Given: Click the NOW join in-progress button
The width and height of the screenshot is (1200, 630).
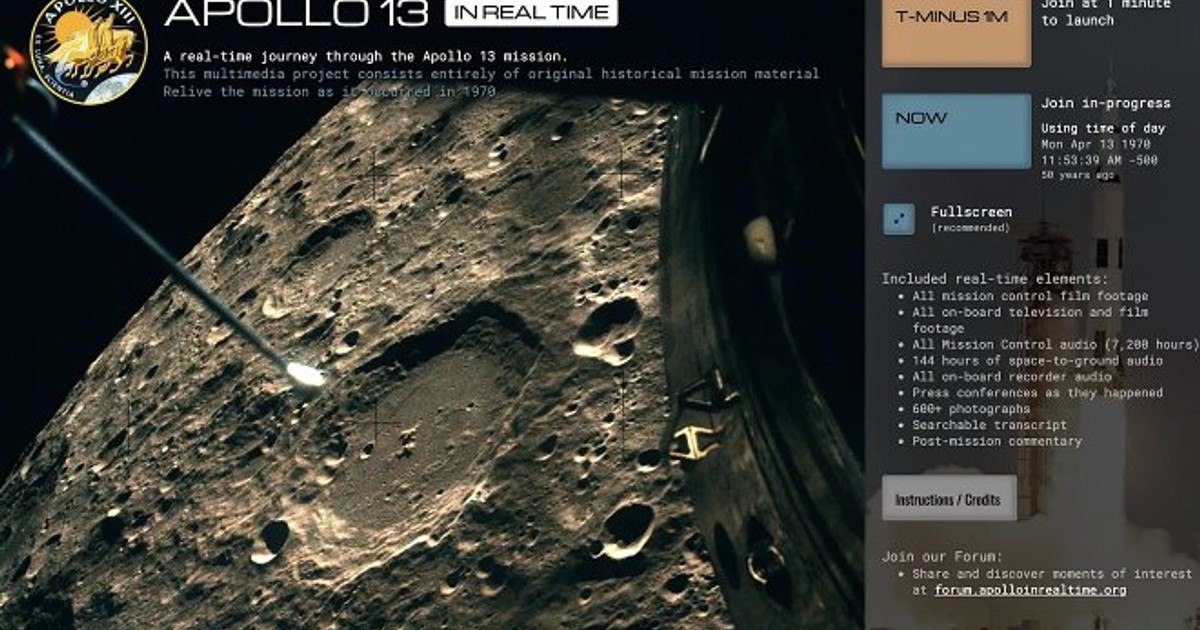Looking at the screenshot, I should coord(956,131).
